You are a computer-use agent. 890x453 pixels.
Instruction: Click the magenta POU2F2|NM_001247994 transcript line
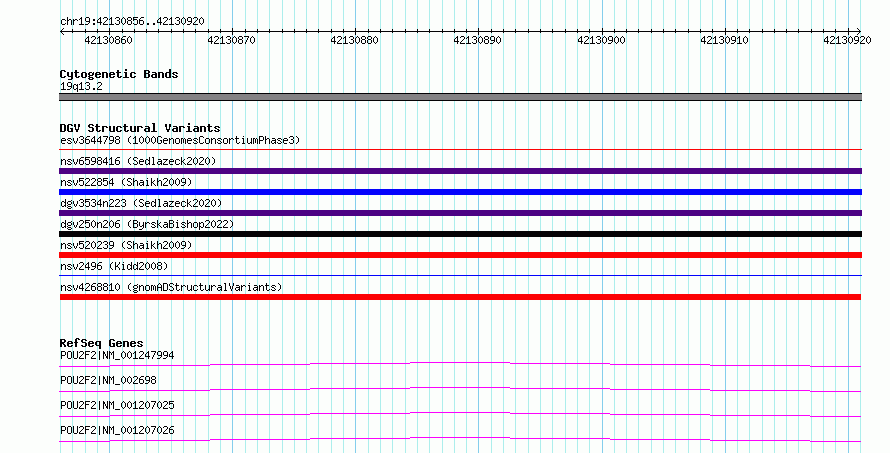[x=460, y=364]
